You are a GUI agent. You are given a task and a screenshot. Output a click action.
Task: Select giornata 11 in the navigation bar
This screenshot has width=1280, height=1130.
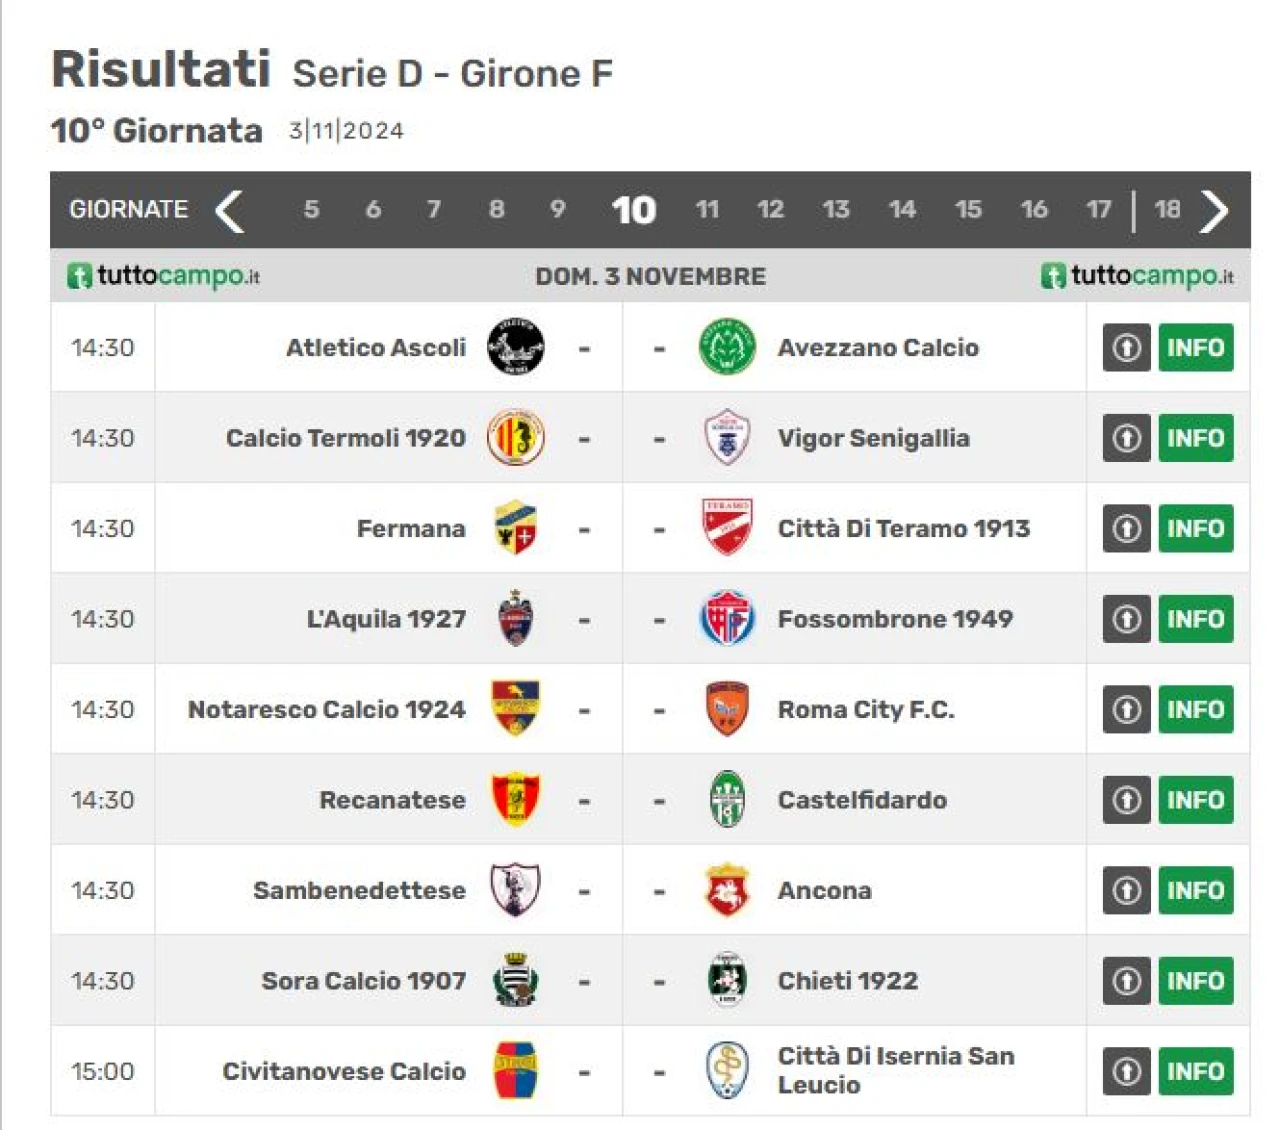[707, 210]
